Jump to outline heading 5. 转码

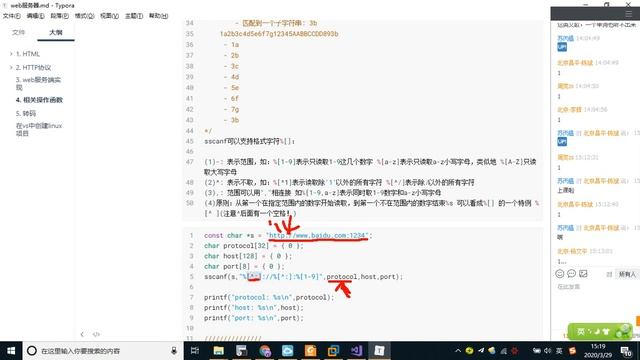point(26,113)
